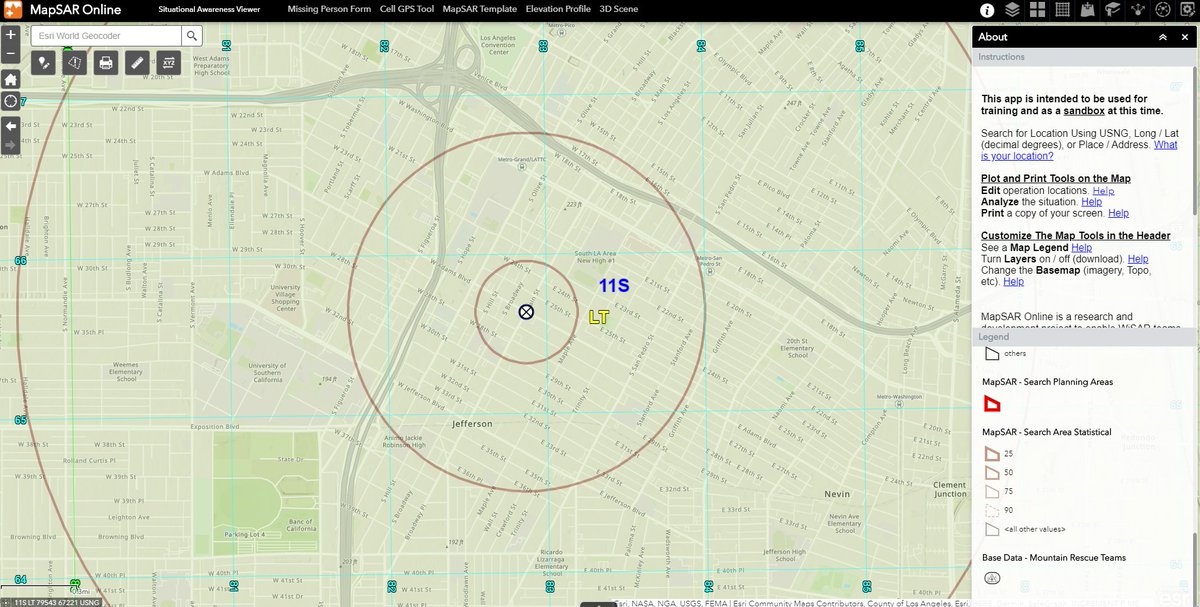Open the Cell GPS Tool link
The image size is (1200, 607).
pos(407,9)
